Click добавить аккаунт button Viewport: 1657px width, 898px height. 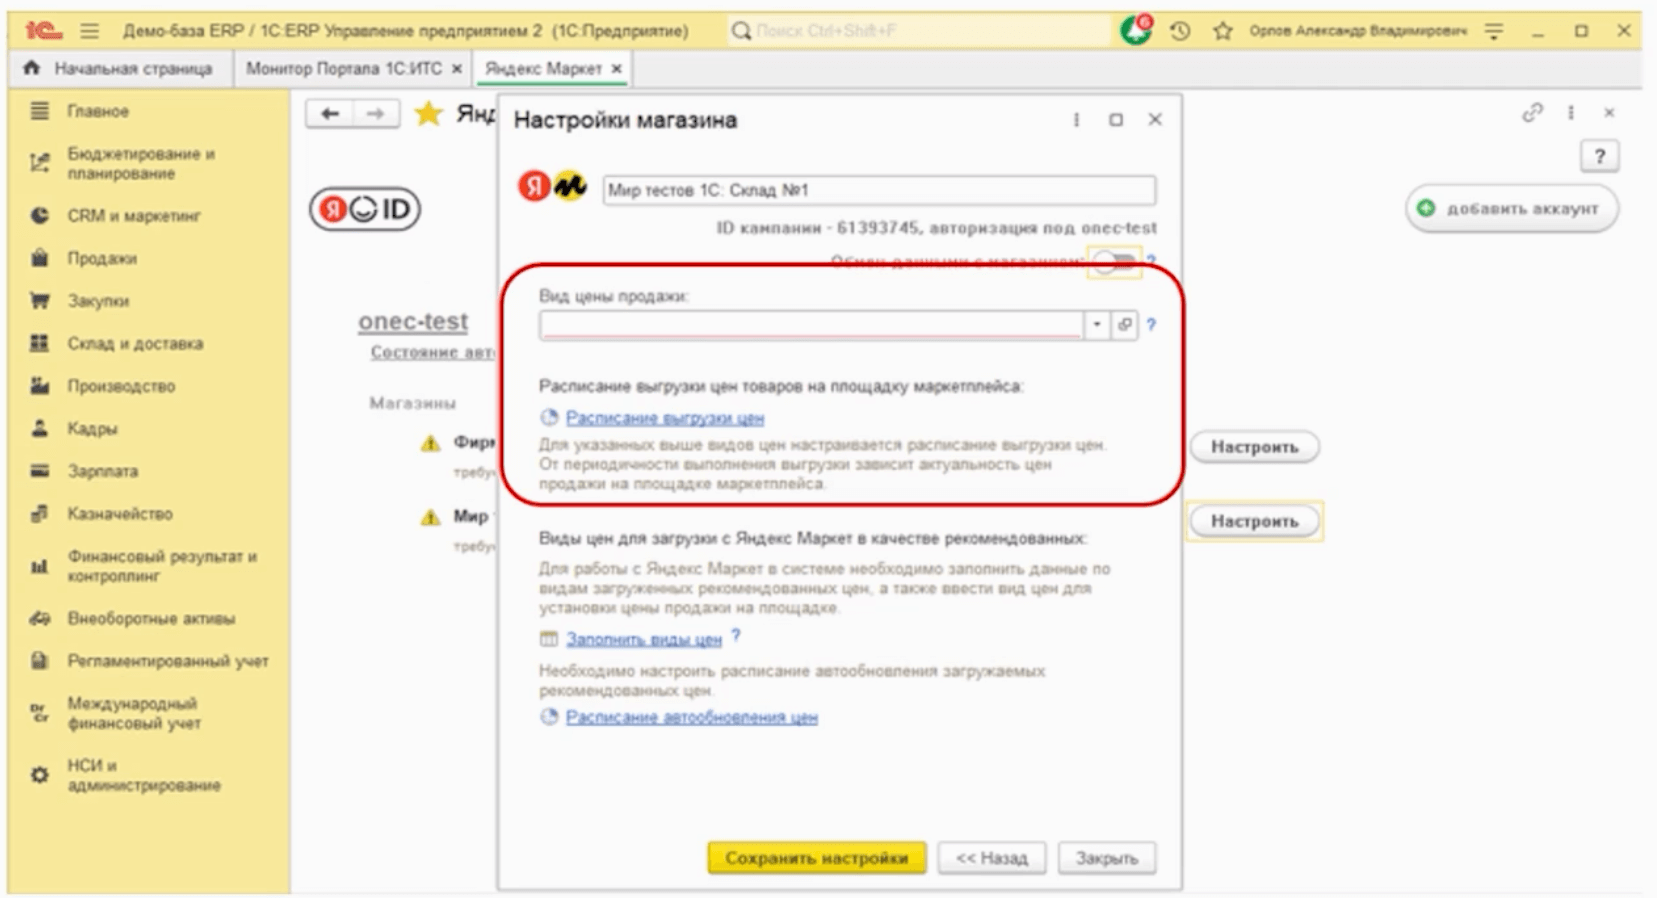click(x=1511, y=209)
